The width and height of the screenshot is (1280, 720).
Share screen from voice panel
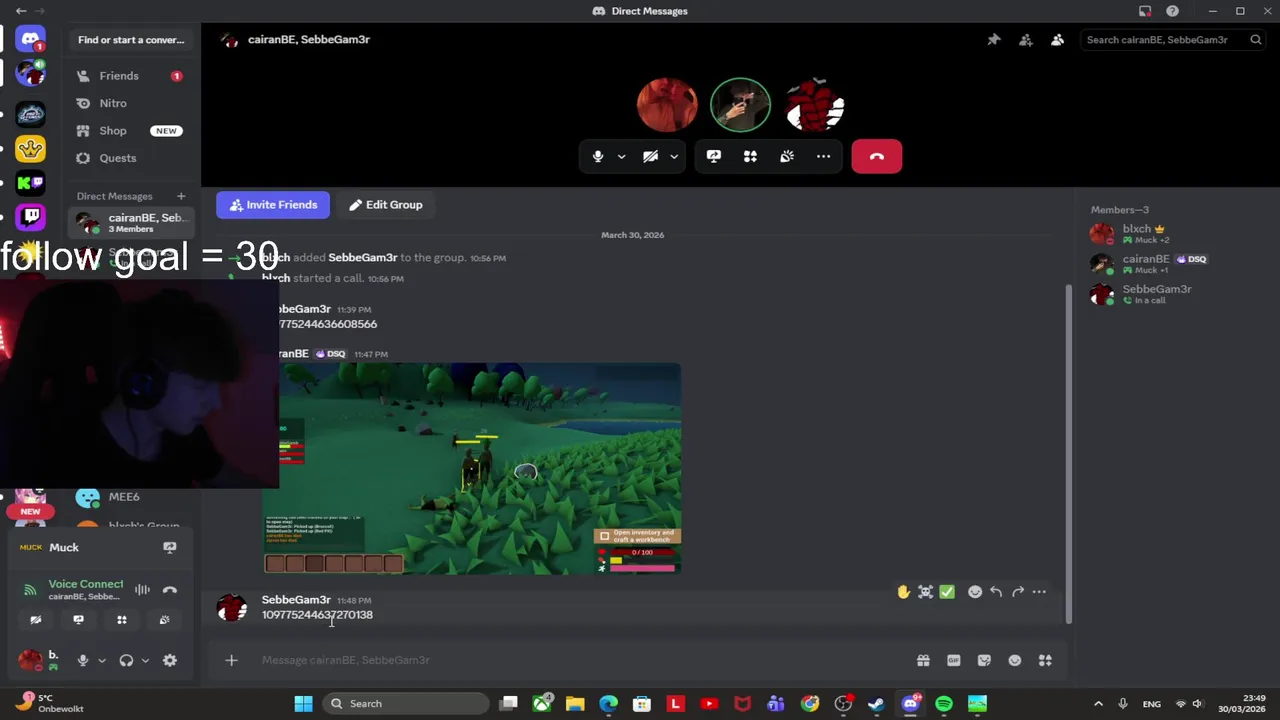click(78, 620)
